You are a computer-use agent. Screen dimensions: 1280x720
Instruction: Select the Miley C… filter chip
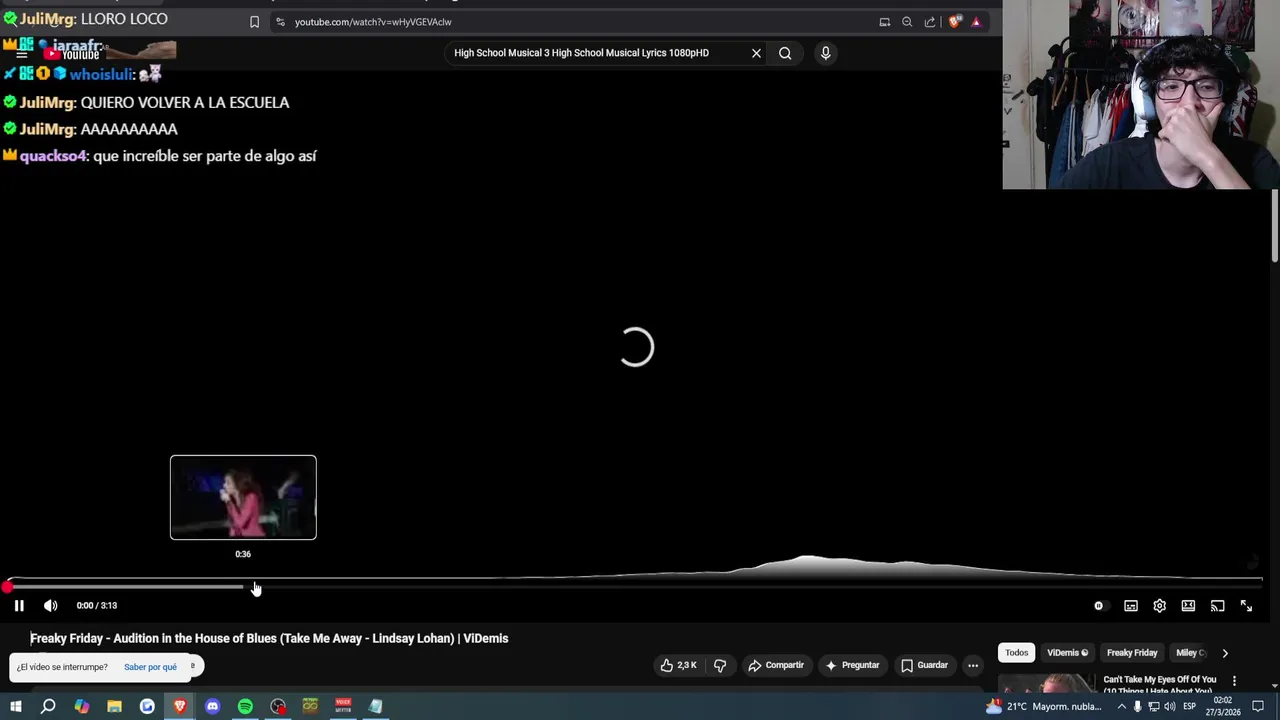pyautogui.click(x=1190, y=653)
